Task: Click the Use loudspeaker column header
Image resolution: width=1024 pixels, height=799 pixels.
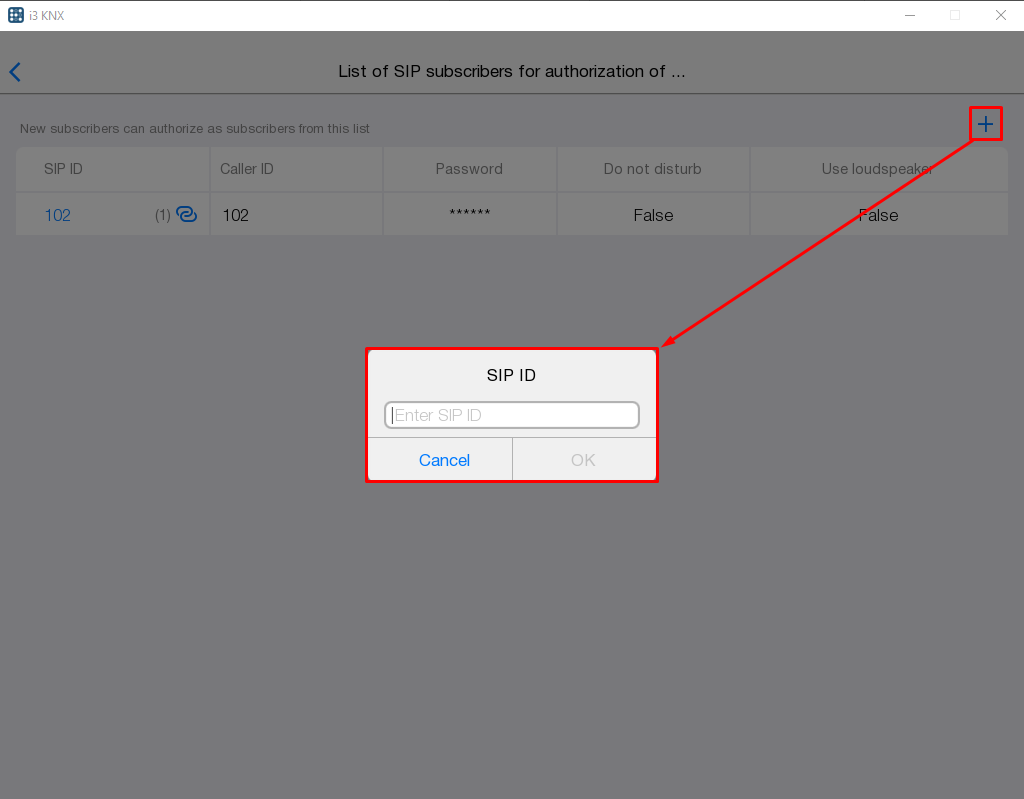Action: pyautogui.click(x=878, y=168)
